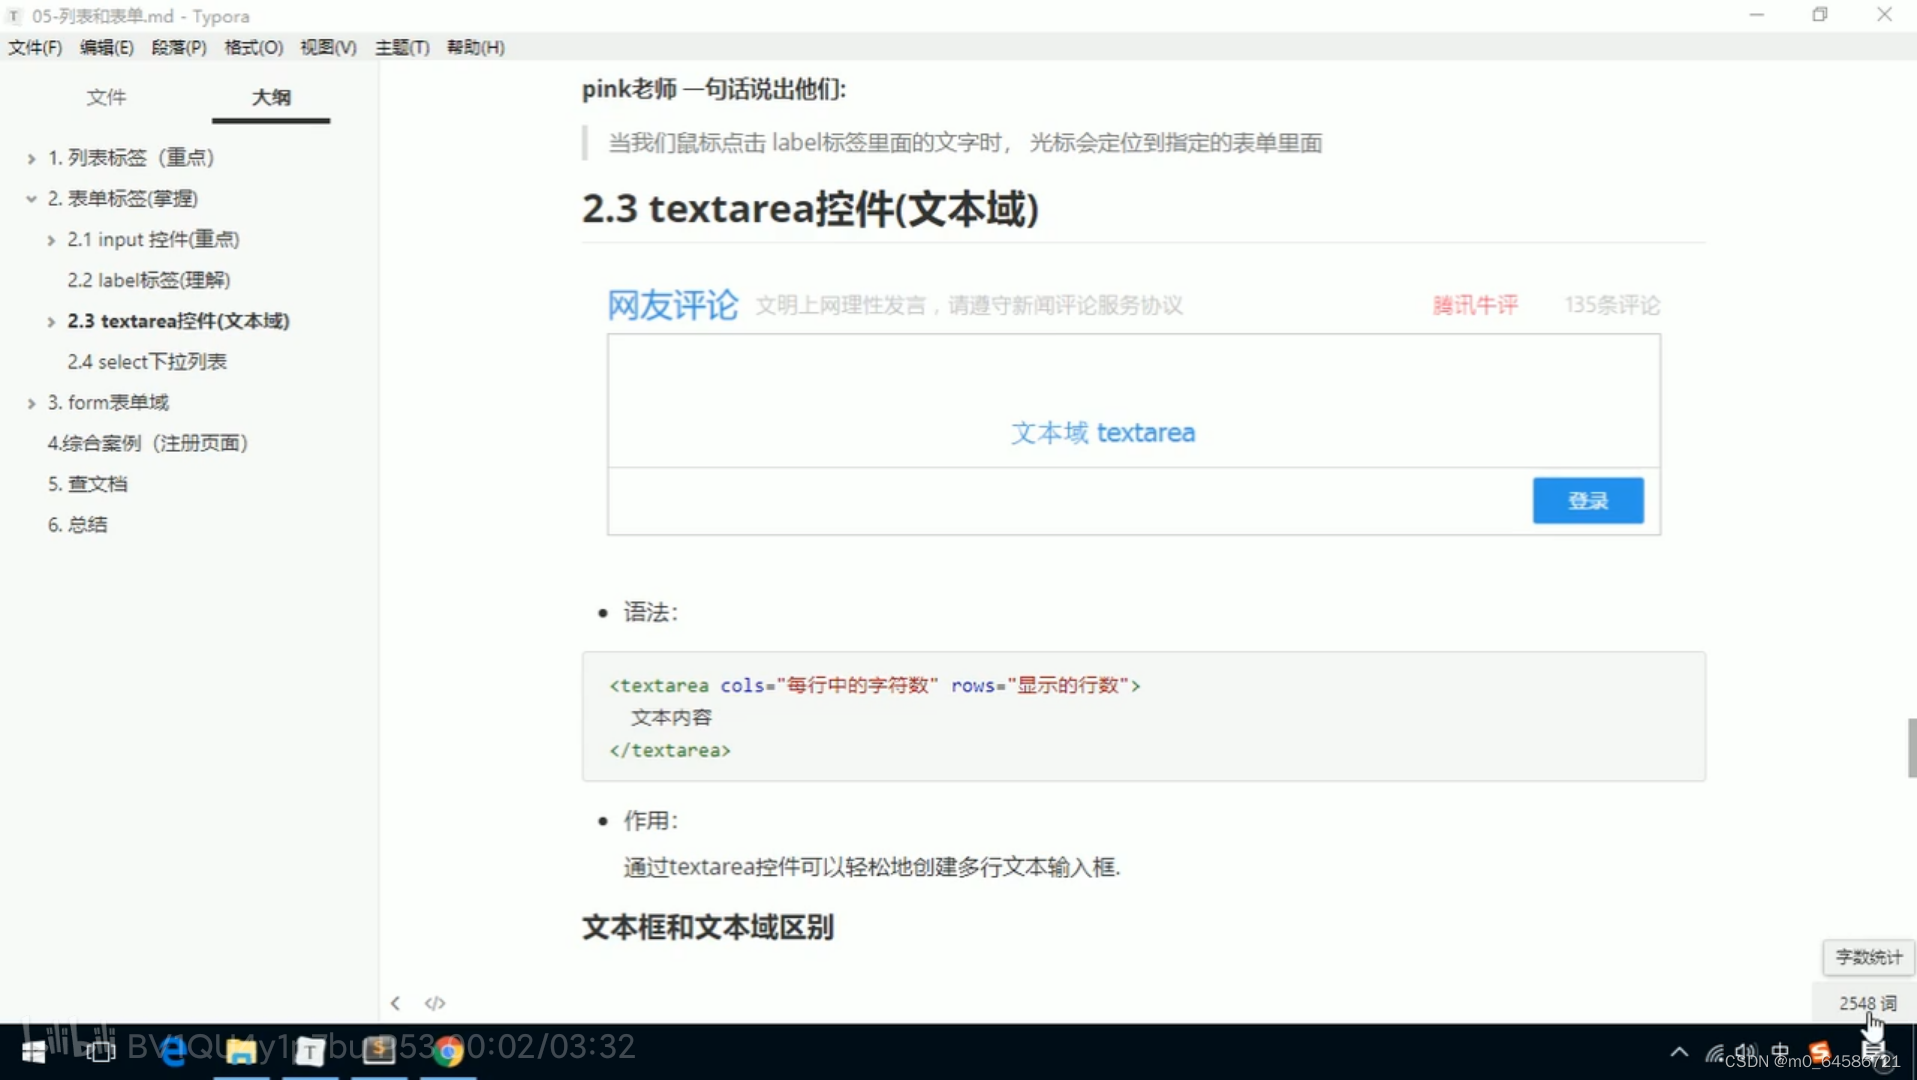1917x1080 pixels.
Task: Open the 段落(P) menu
Action: [178, 47]
